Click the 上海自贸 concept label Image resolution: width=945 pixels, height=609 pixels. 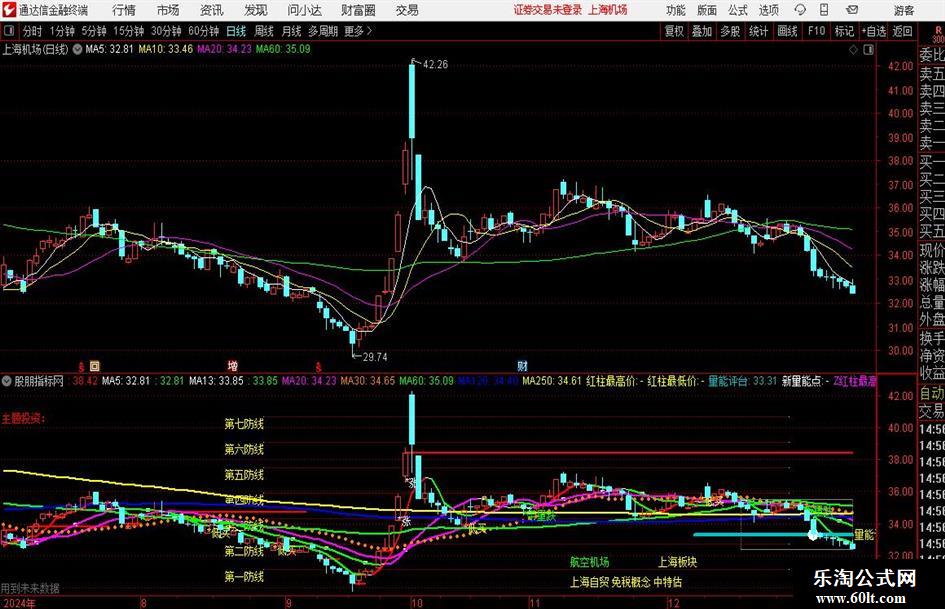click(x=589, y=582)
